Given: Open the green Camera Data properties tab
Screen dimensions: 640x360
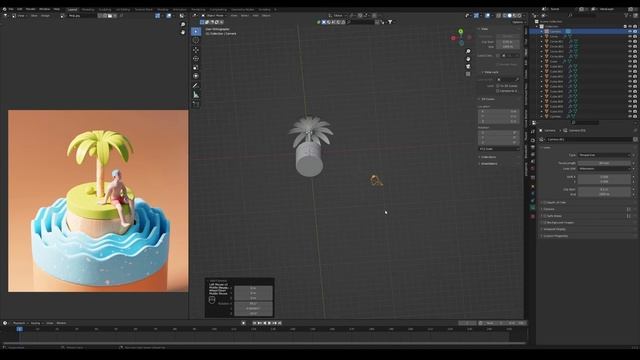Looking at the screenshot, I should click(x=533, y=207).
